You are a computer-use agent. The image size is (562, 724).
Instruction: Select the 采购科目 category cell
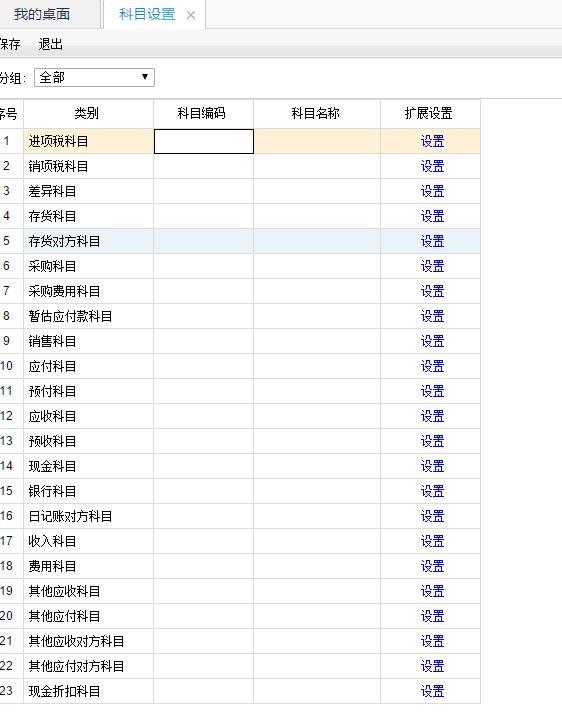pos(88,266)
